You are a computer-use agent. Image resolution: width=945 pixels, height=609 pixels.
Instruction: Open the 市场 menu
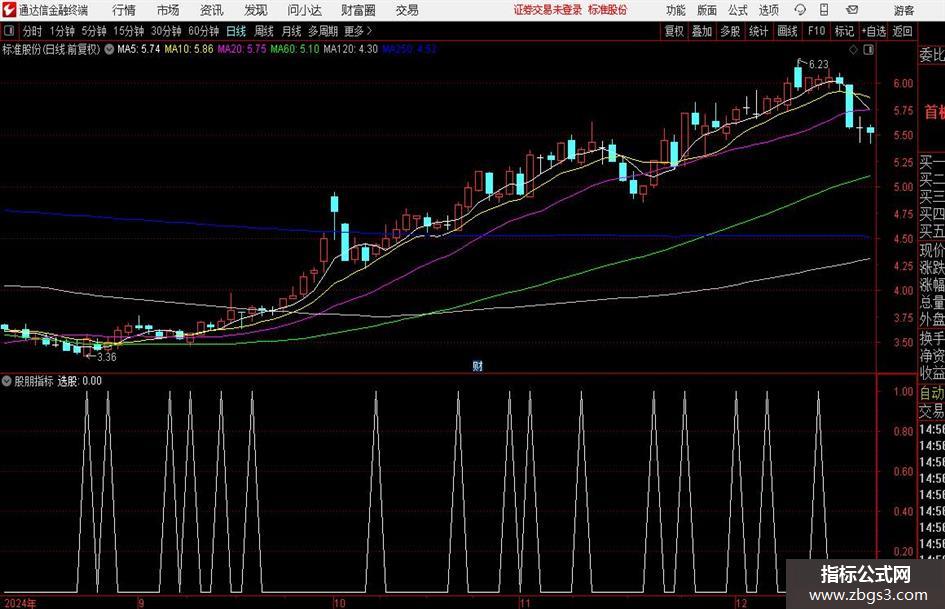click(168, 10)
